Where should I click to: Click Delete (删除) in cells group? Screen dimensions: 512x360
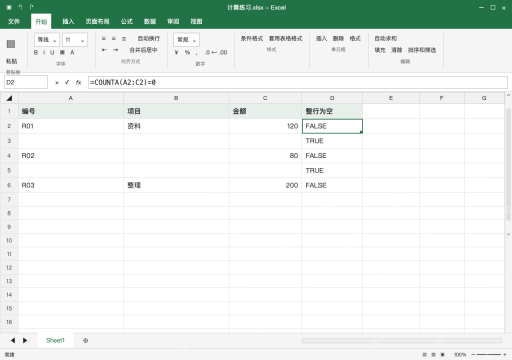coord(338,39)
